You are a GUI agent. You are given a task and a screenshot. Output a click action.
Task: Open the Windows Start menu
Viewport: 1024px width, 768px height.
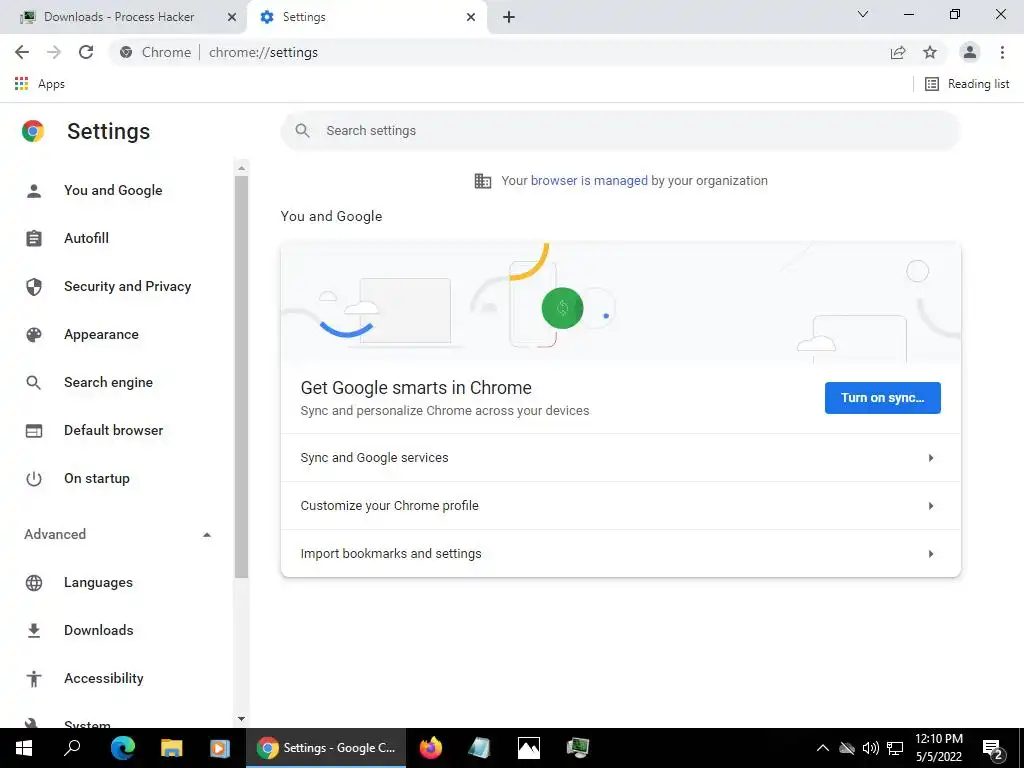coord(24,748)
